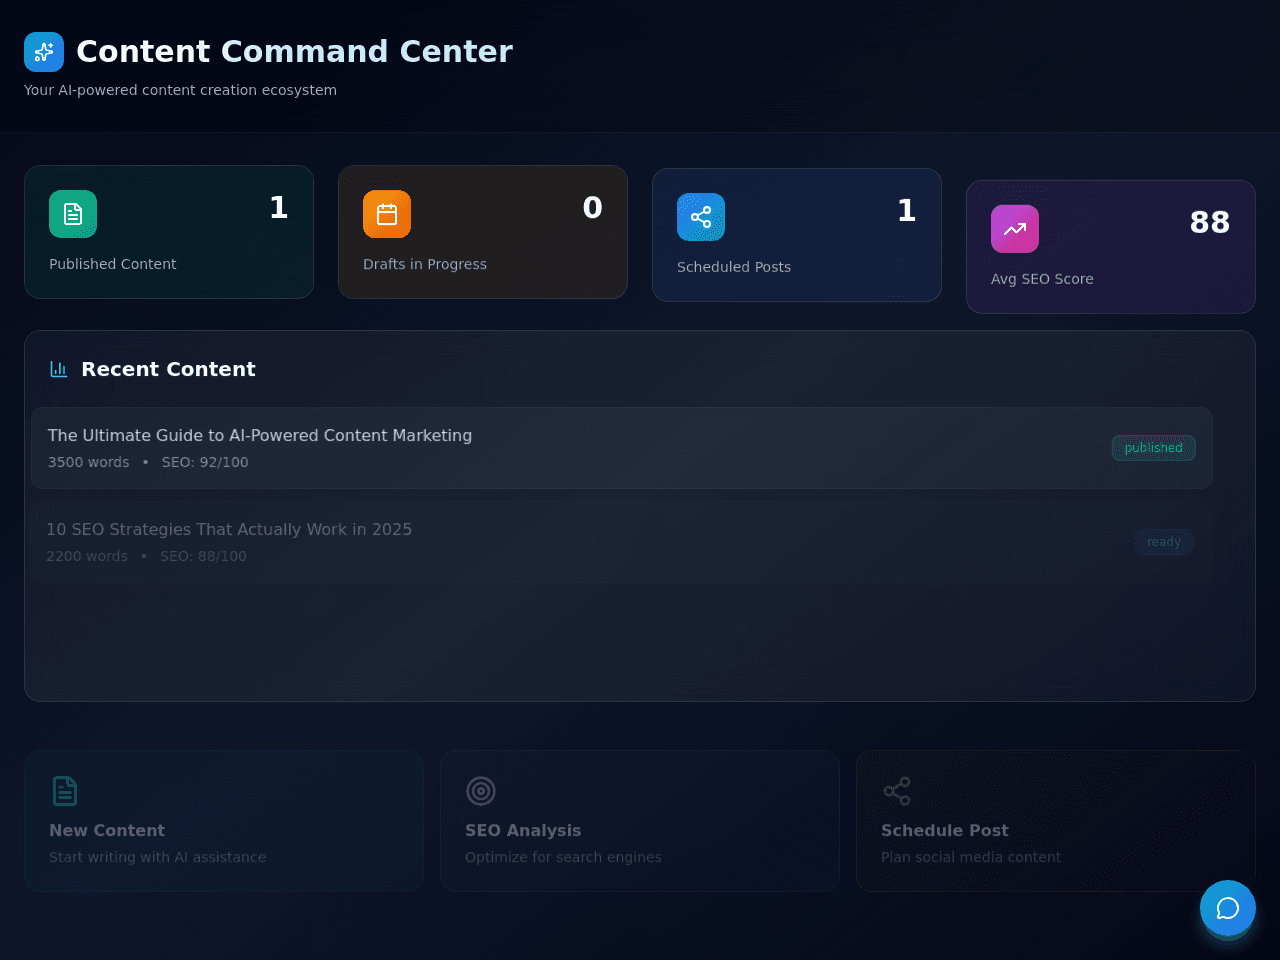
Task: Click the AI-powered content creation ecosystem subtitle
Action: pos(180,90)
